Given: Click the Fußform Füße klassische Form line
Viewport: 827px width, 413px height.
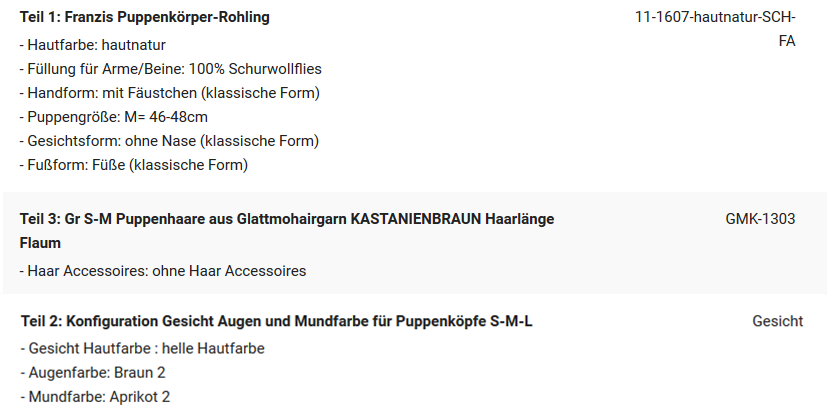Looking at the screenshot, I should pos(134,165).
